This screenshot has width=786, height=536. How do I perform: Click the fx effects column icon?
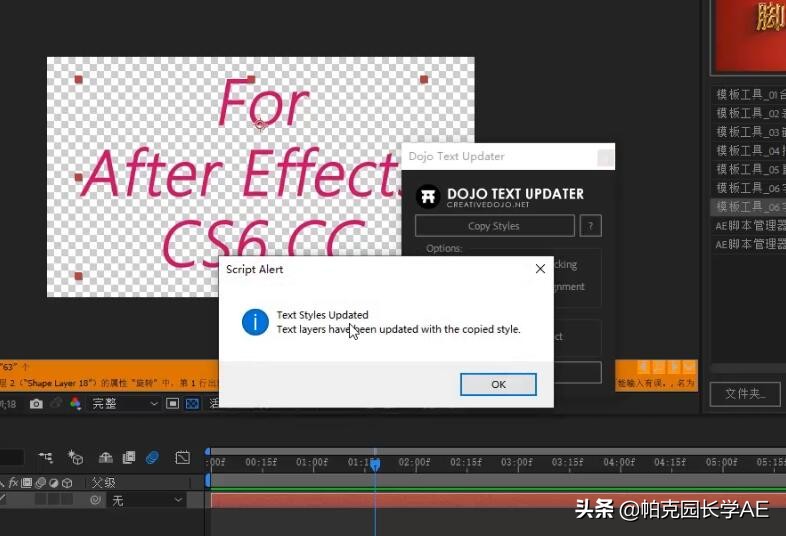coord(14,482)
